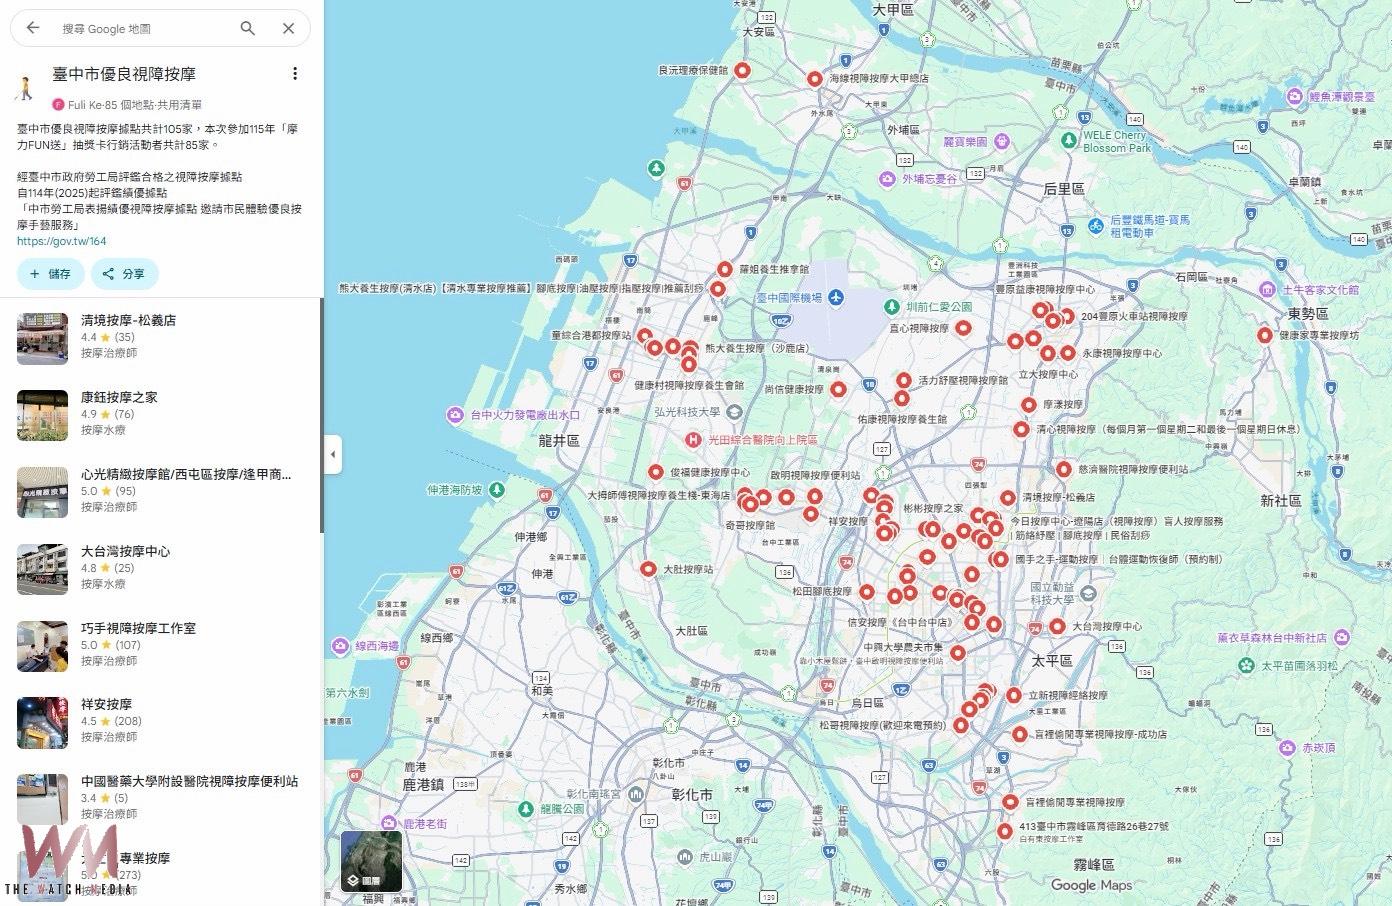Click the 大肚按摩站 map pin
The height and width of the screenshot is (906, 1392).
tap(648, 569)
